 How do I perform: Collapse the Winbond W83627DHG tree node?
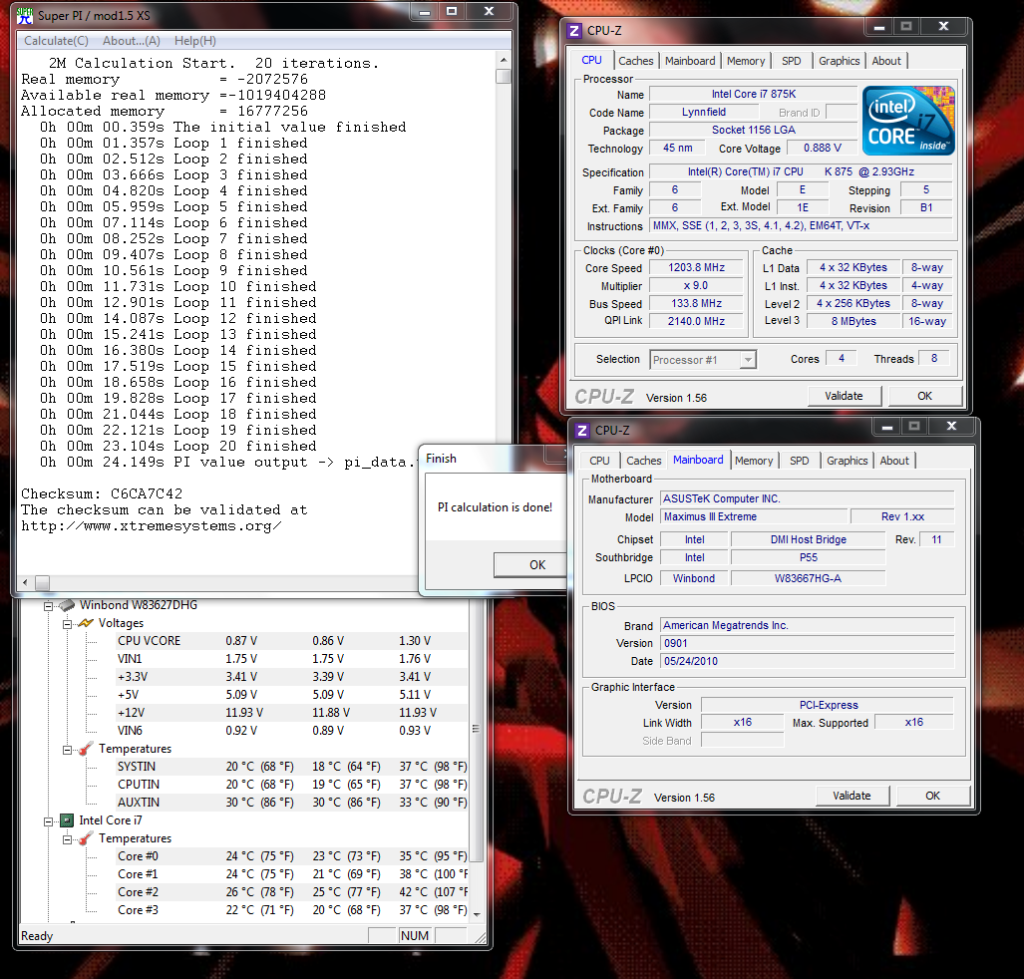point(48,605)
